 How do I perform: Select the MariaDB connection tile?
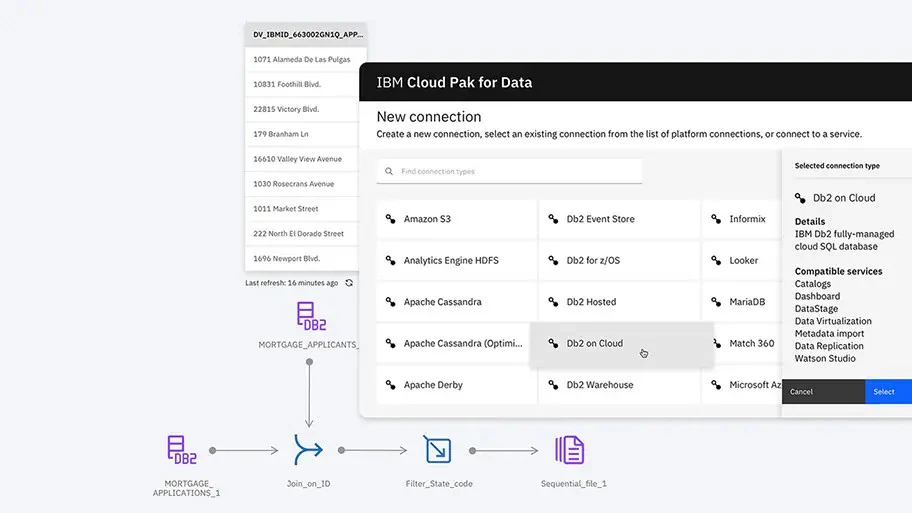pyautogui.click(x=742, y=302)
